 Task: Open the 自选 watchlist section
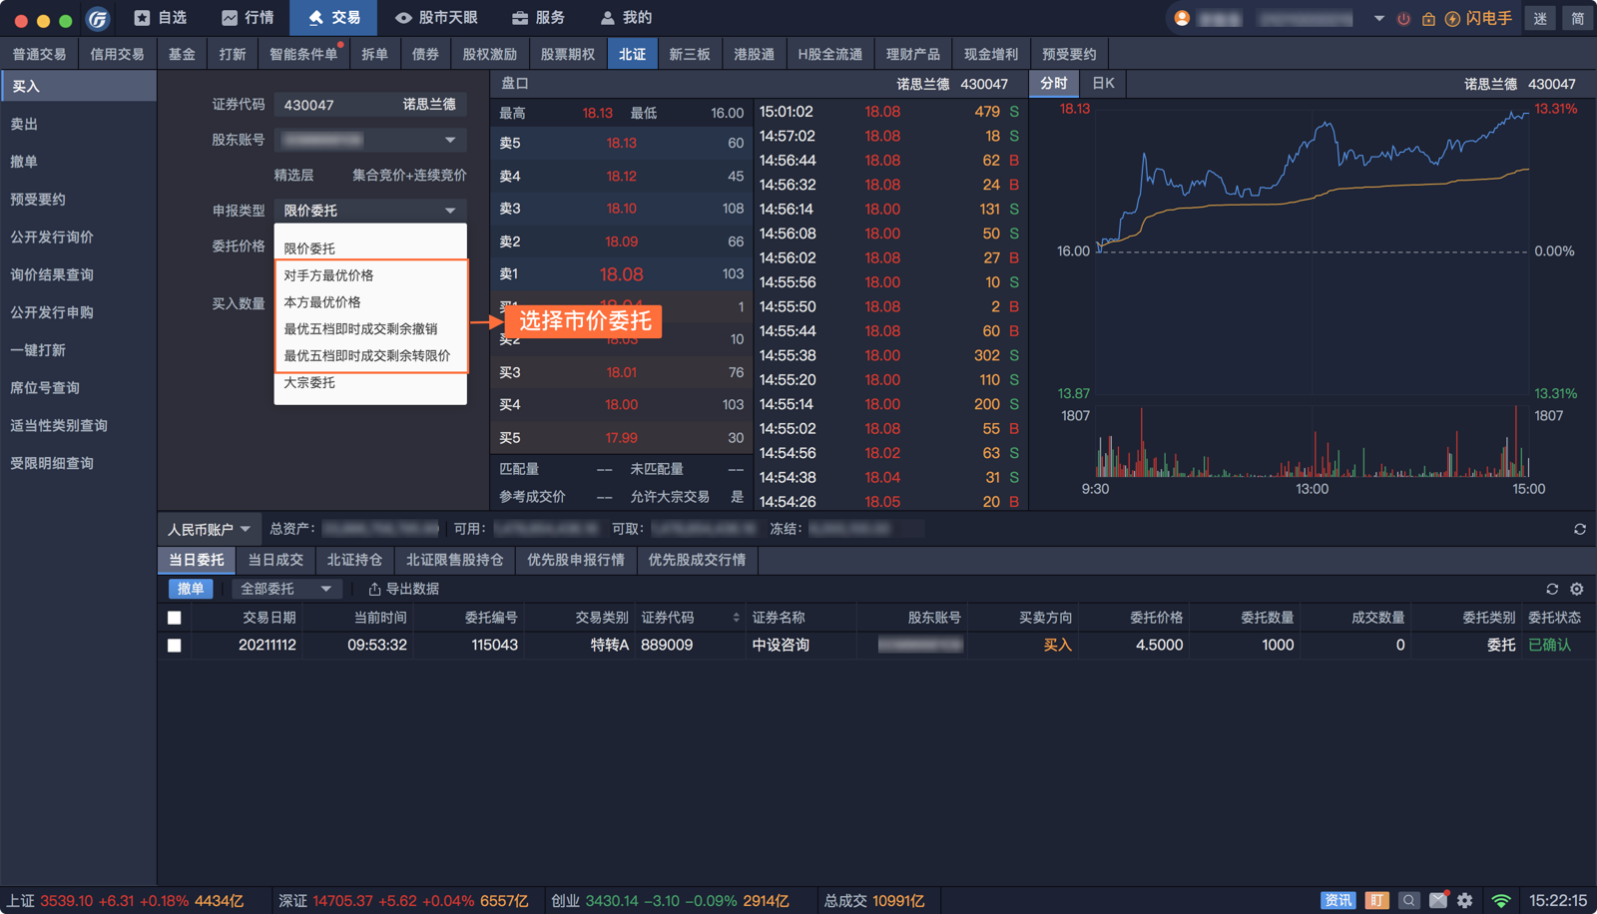[x=161, y=18]
